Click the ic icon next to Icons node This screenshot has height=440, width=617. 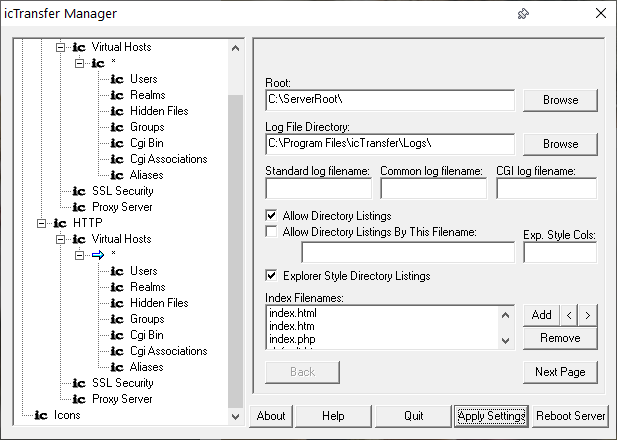pyautogui.click(x=41, y=415)
